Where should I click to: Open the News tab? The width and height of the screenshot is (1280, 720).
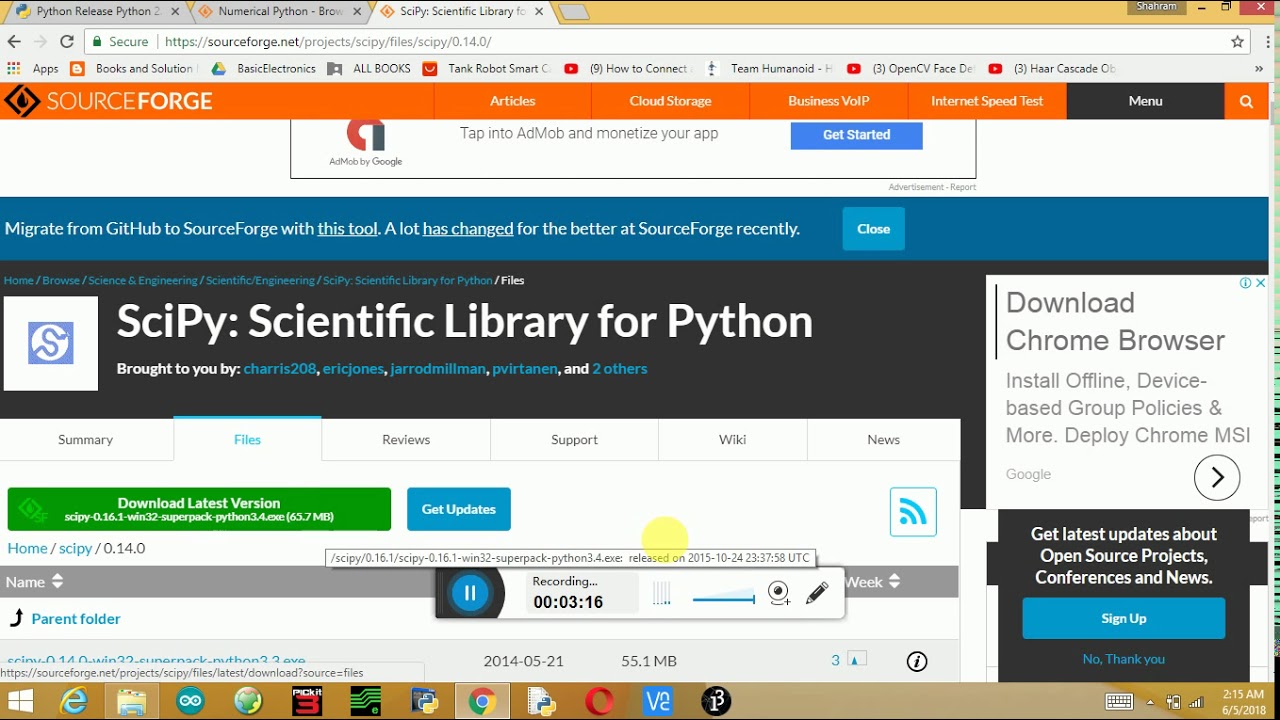point(884,439)
